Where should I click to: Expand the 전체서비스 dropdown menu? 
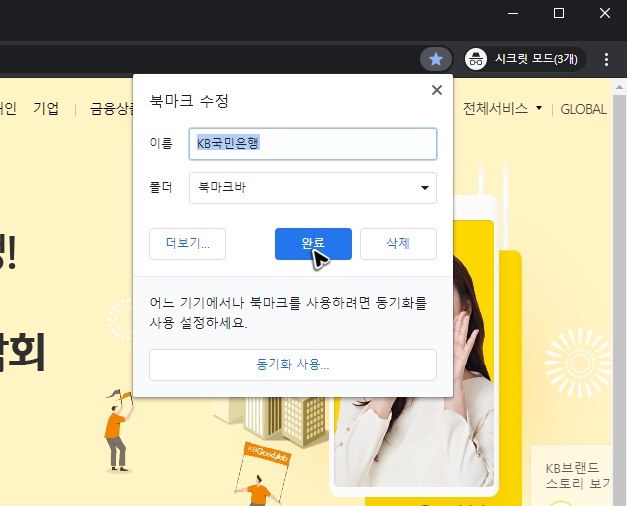point(502,108)
